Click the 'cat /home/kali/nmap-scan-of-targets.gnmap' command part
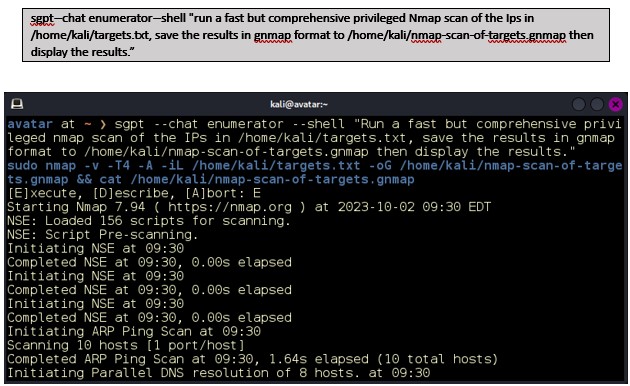630x386 pixels. coord(257,179)
